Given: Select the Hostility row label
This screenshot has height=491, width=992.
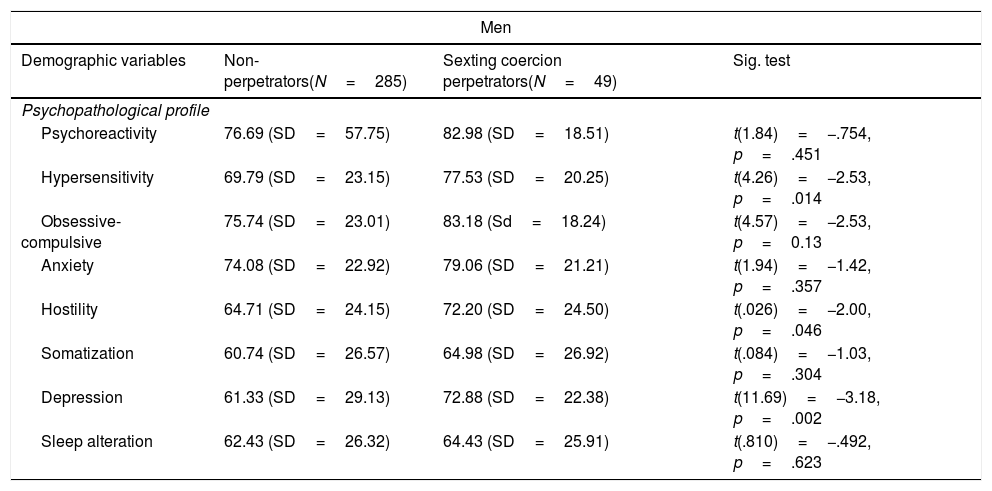Looking at the screenshot, I should tap(69, 310).
